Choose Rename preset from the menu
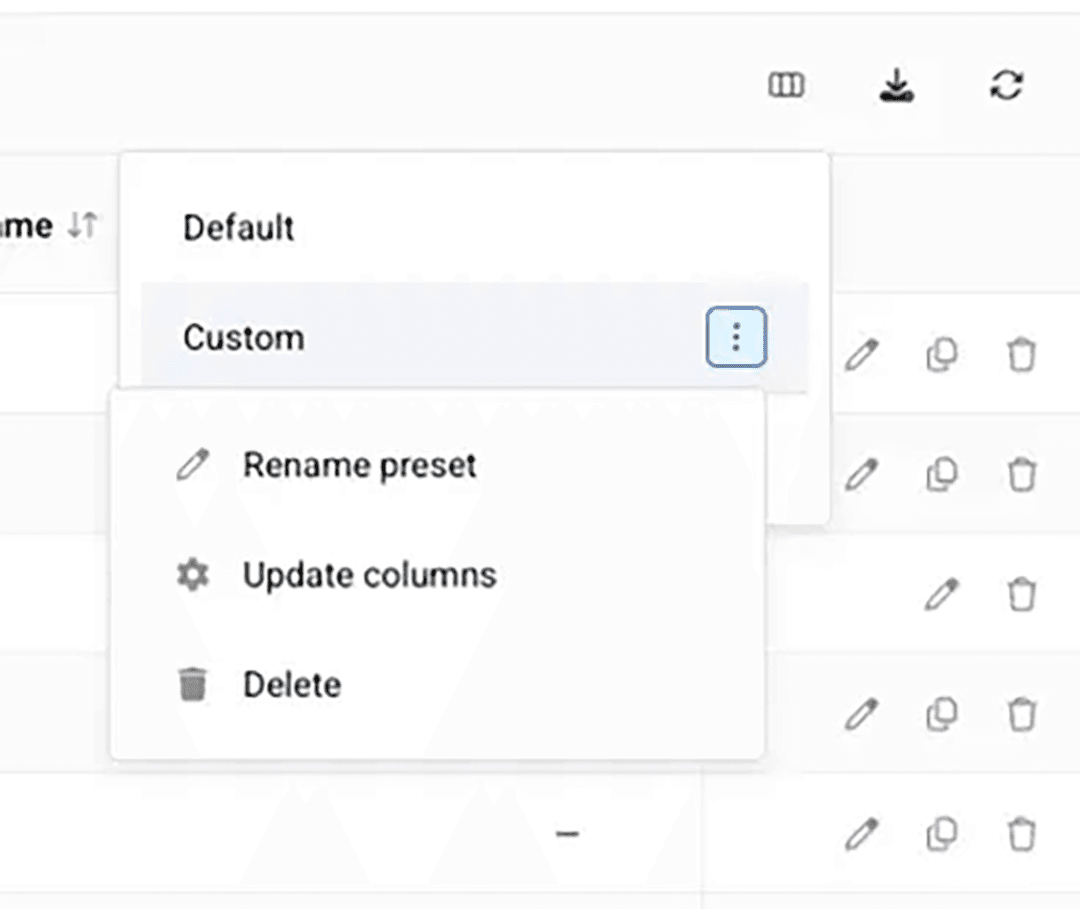 (x=437, y=465)
